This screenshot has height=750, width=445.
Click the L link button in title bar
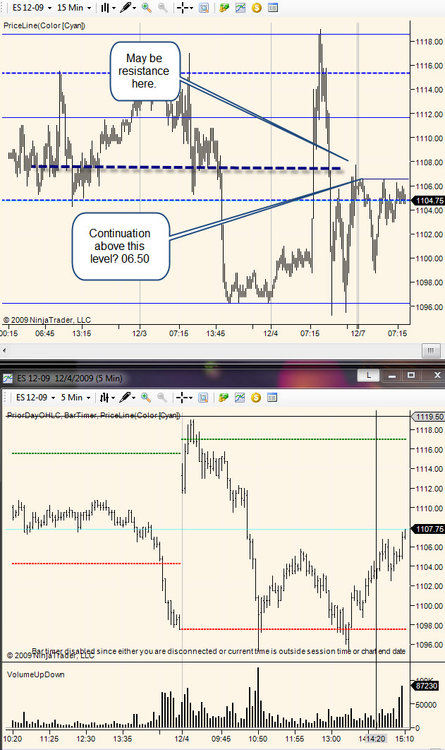368,375
